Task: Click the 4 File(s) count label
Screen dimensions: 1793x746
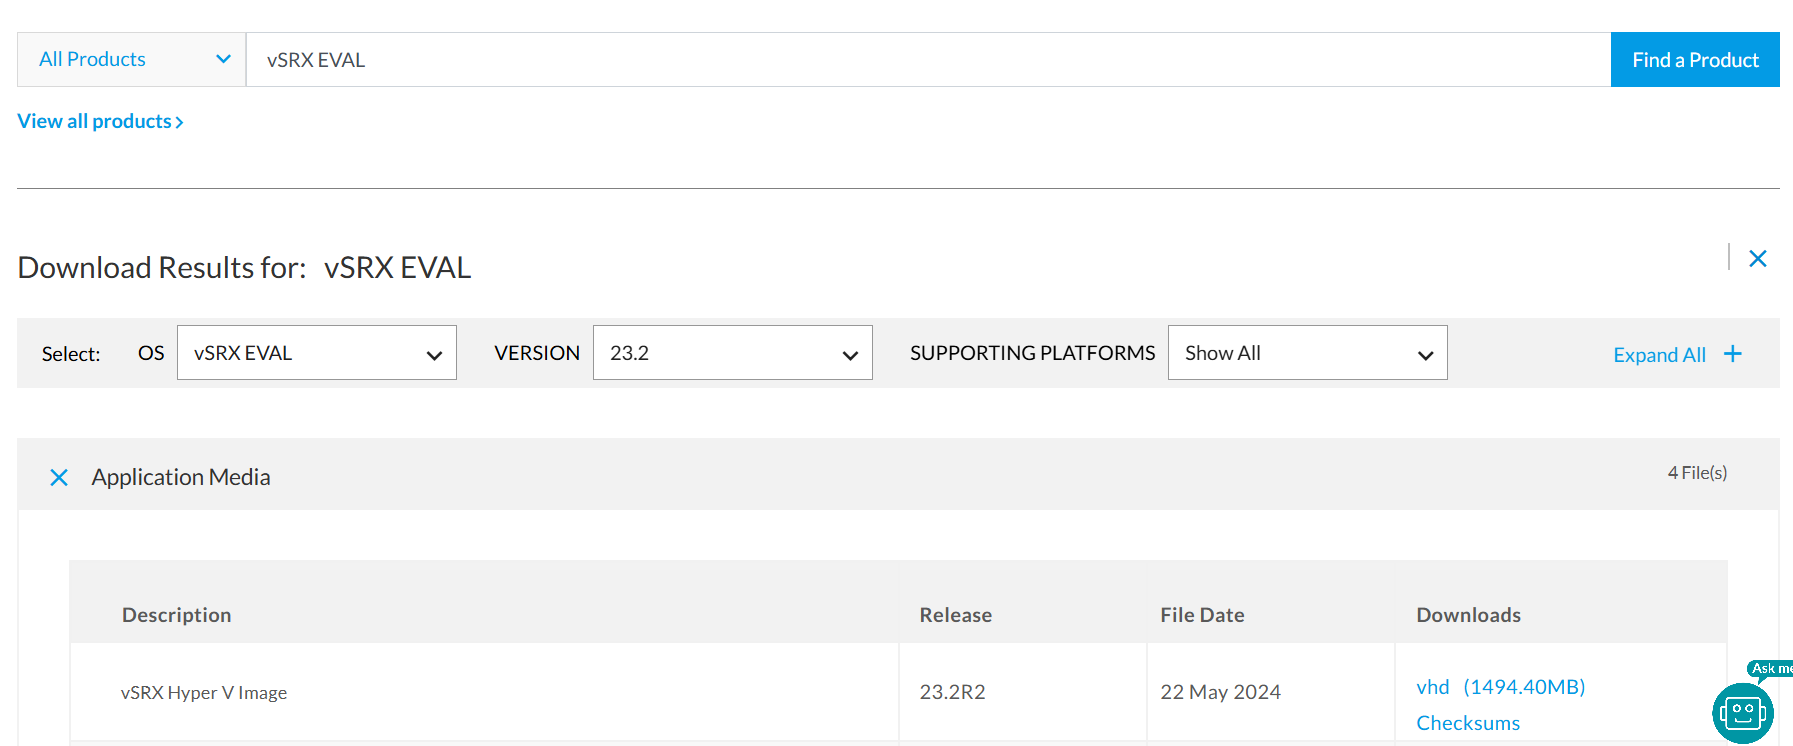Action: 1697,473
